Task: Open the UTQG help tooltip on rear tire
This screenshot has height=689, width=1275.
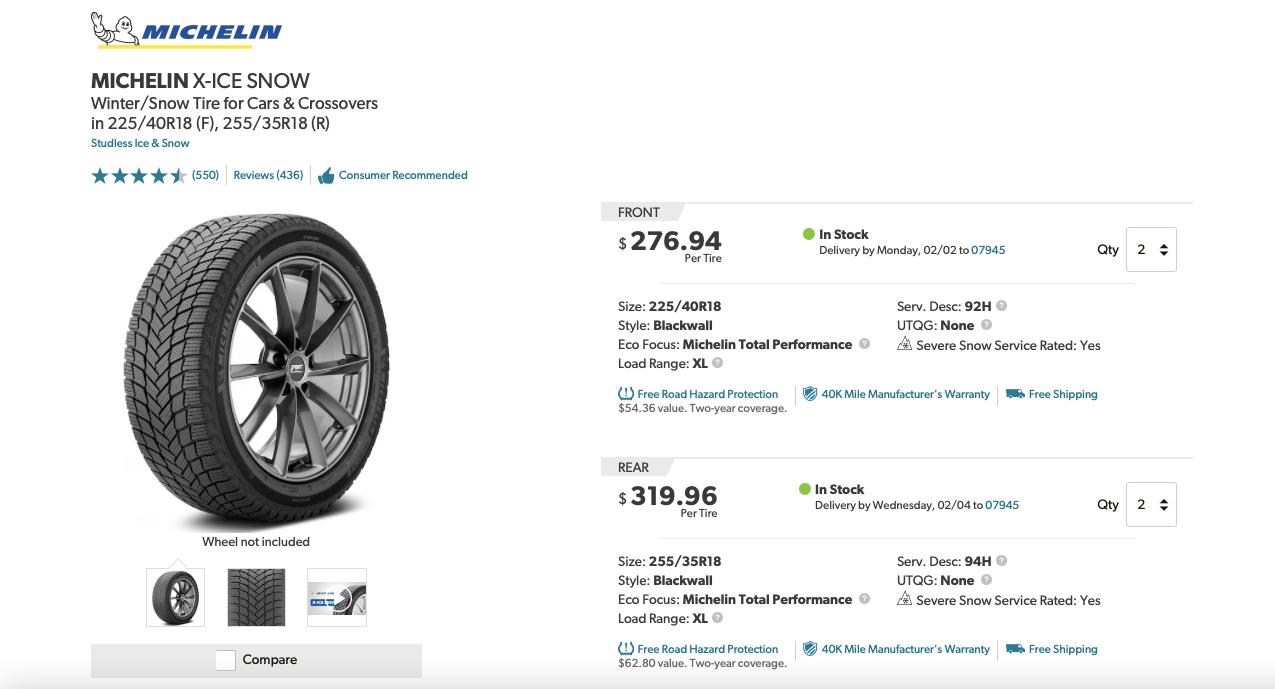Action: (986, 579)
